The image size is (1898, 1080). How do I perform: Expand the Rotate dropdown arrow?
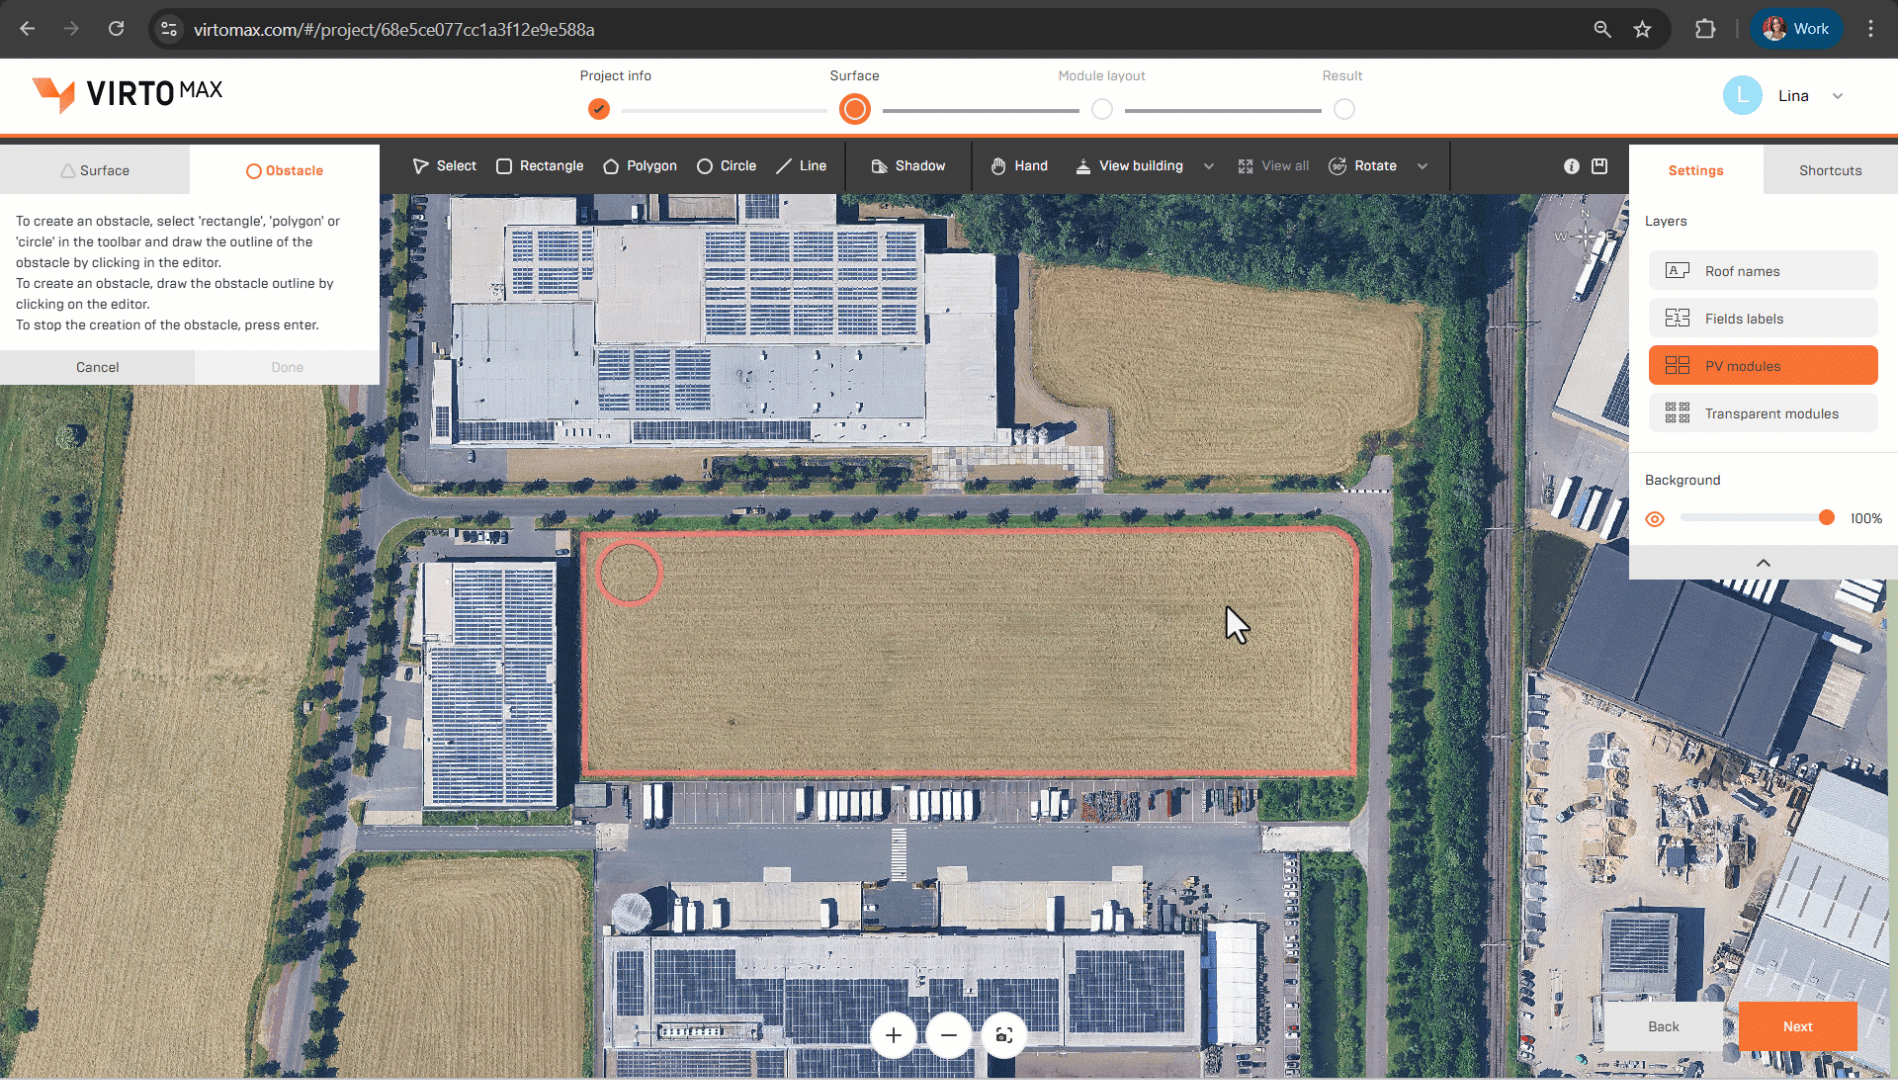tap(1422, 166)
